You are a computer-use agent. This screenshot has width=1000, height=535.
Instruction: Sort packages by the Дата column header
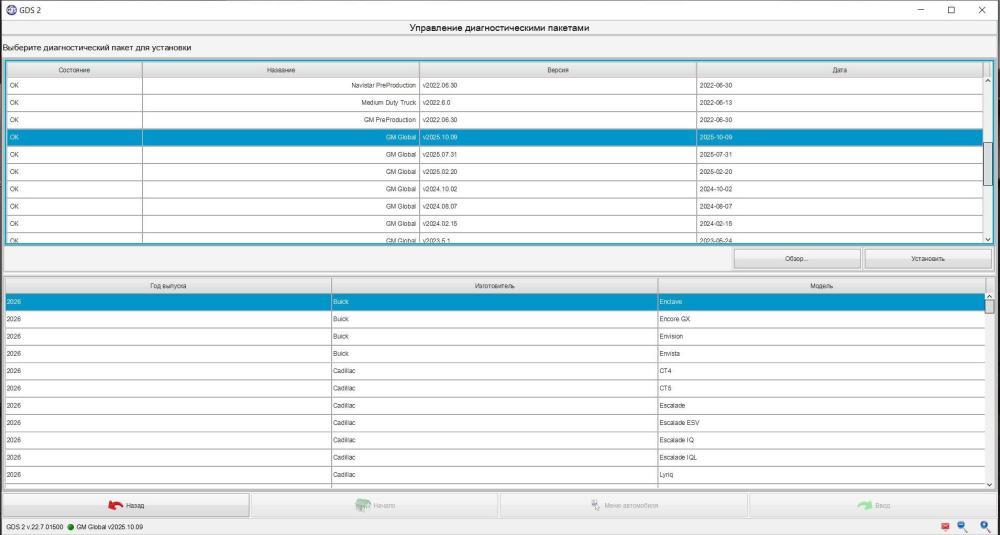[x=839, y=70]
